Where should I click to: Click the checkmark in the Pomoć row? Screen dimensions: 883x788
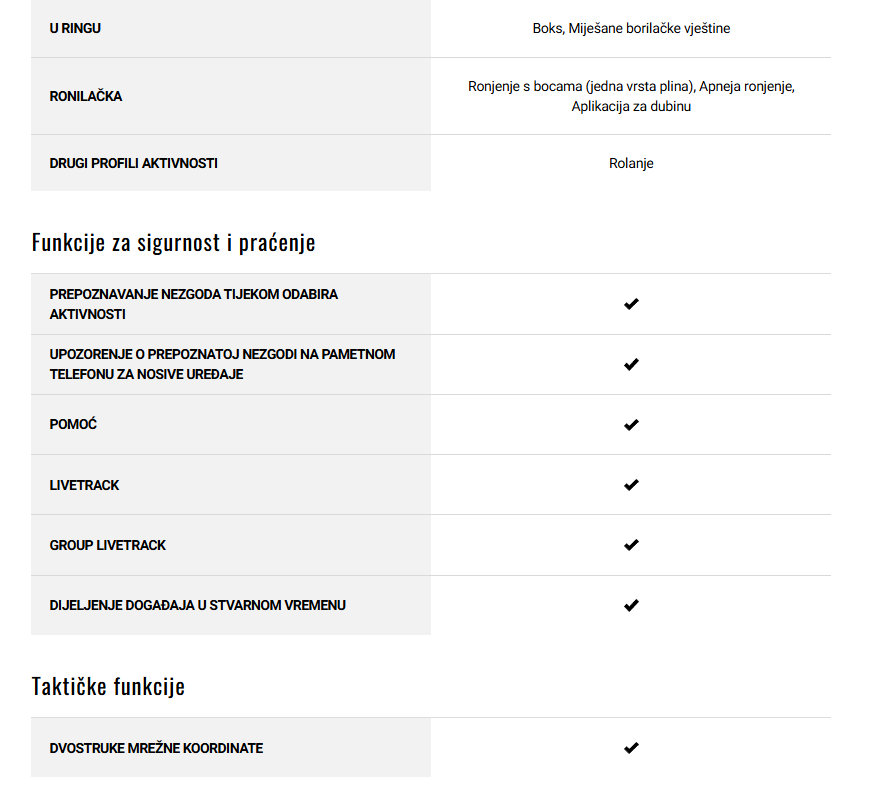(x=631, y=425)
